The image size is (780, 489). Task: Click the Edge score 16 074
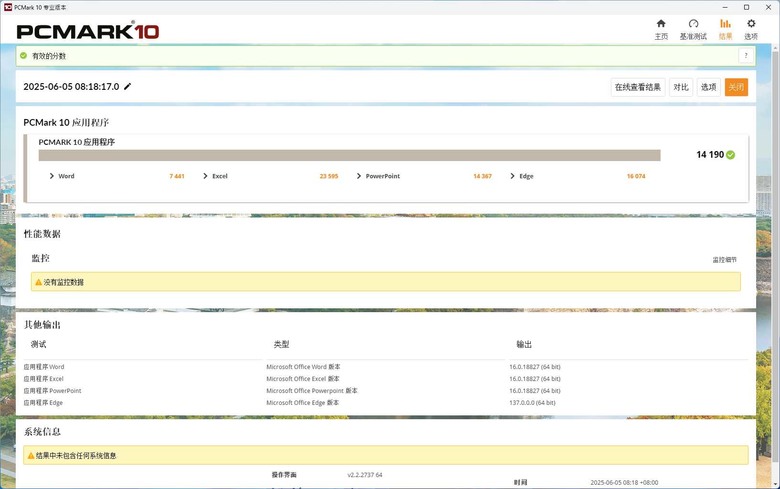[x=636, y=176]
